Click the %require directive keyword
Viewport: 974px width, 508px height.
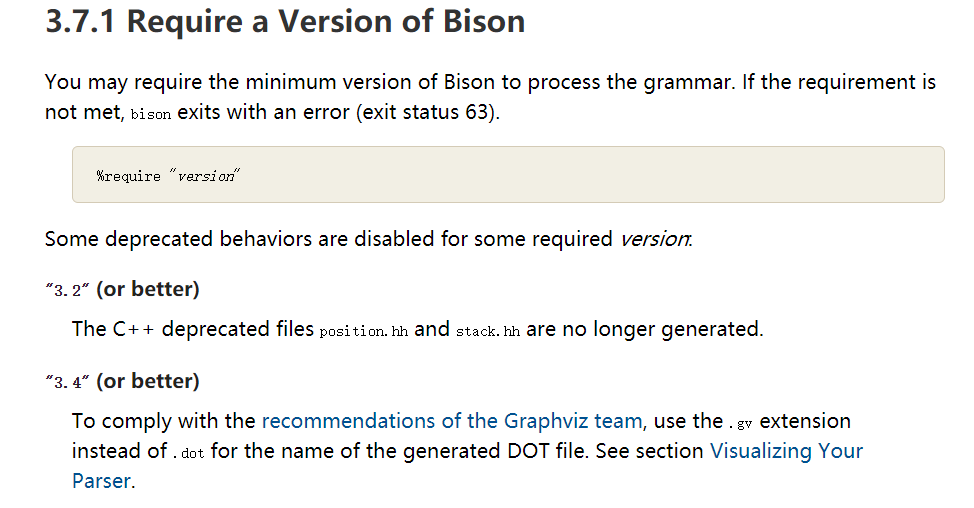coord(128,176)
